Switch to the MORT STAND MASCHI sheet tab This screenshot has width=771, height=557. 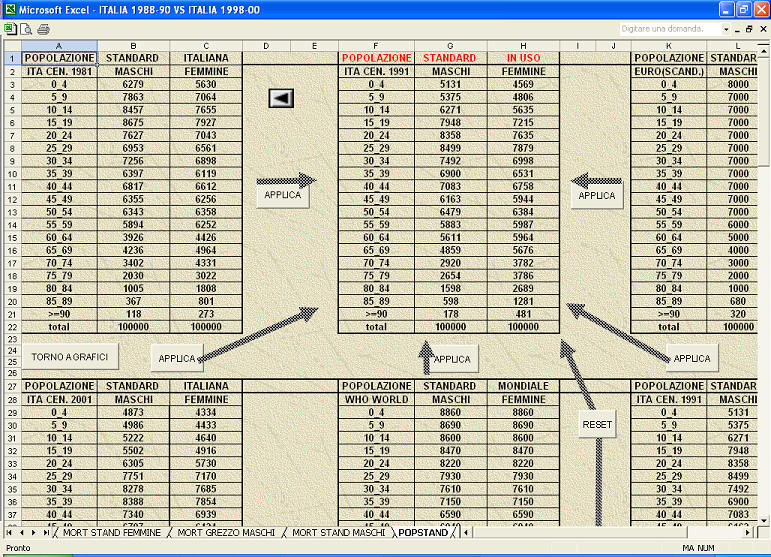click(338, 532)
